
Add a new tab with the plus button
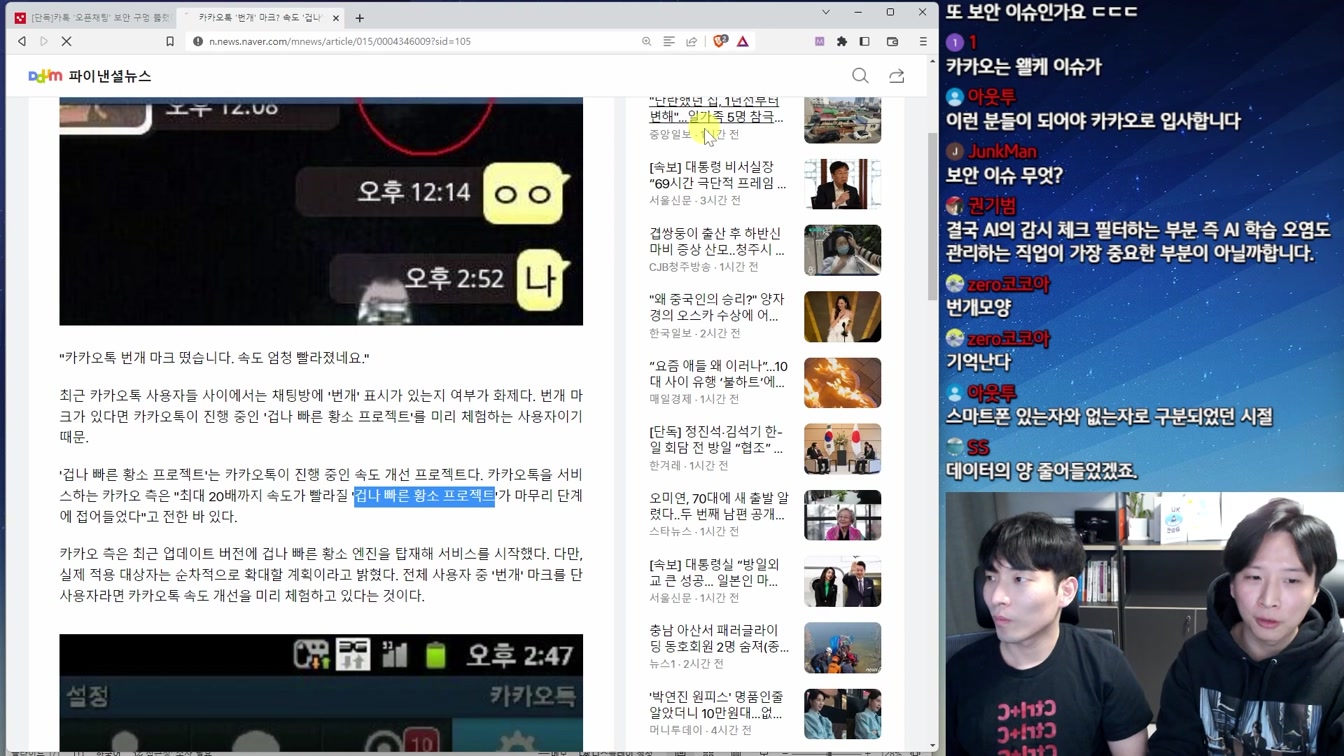pos(360,18)
